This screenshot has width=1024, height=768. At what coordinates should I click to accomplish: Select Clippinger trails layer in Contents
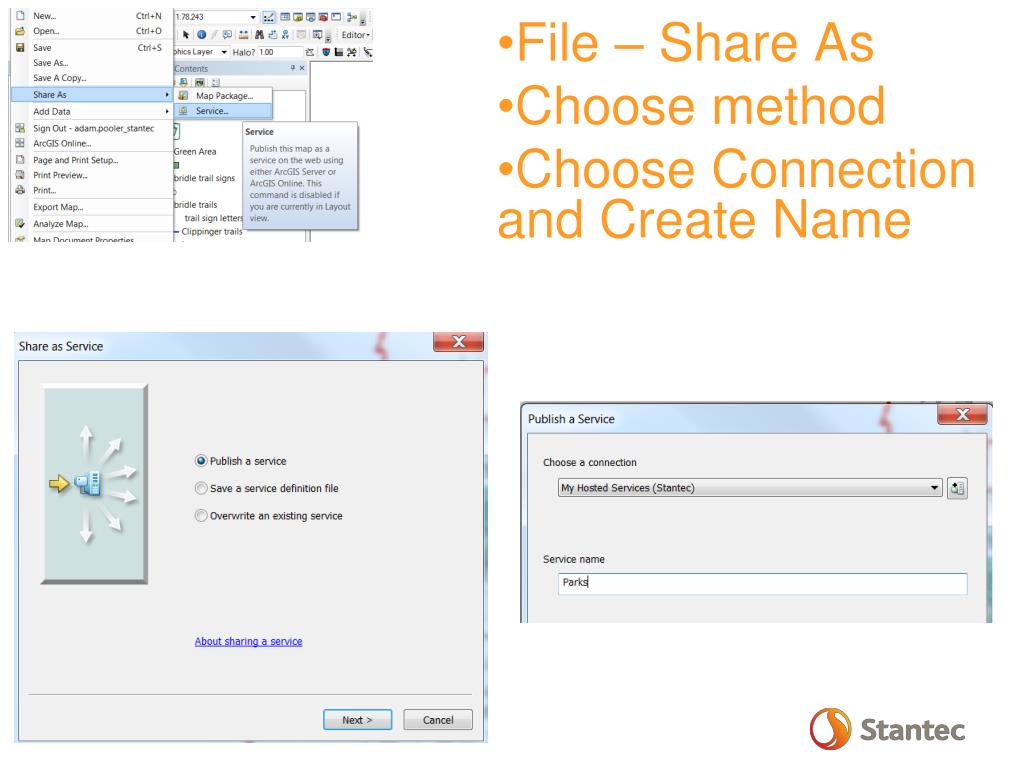click(212, 232)
